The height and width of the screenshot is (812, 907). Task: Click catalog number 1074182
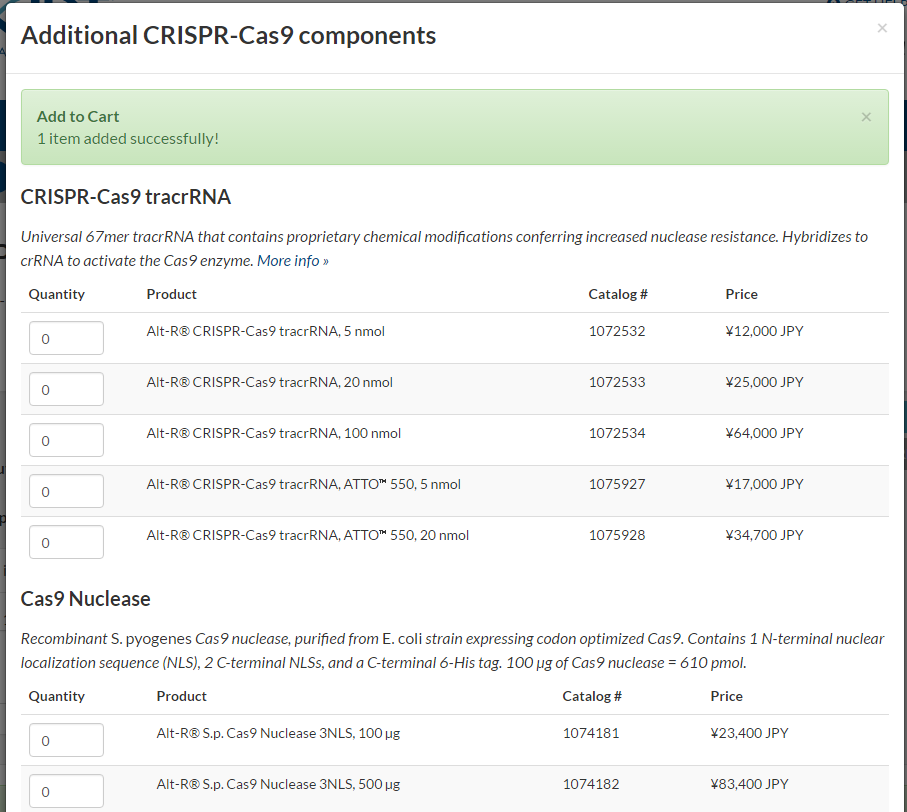pos(591,784)
